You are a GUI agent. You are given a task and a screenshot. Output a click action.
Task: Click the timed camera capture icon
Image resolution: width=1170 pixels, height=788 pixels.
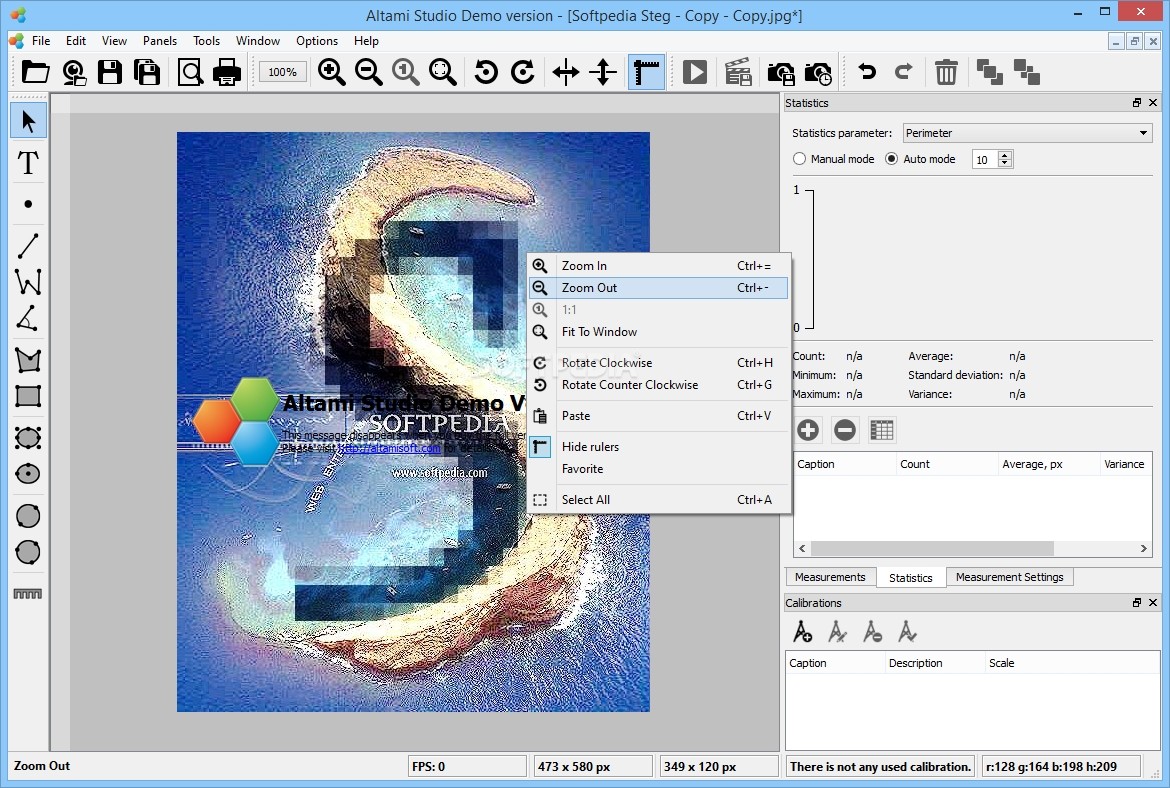coord(818,73)
